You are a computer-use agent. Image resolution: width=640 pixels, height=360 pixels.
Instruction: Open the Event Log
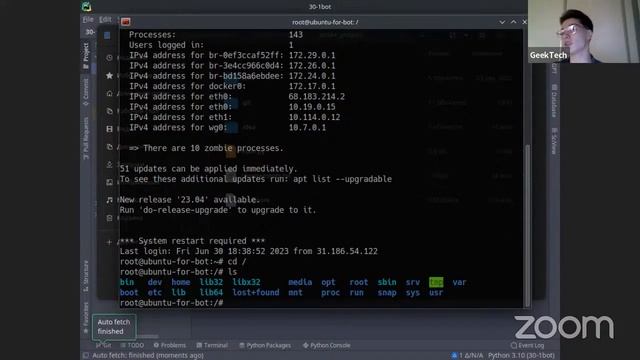[527, 345]
